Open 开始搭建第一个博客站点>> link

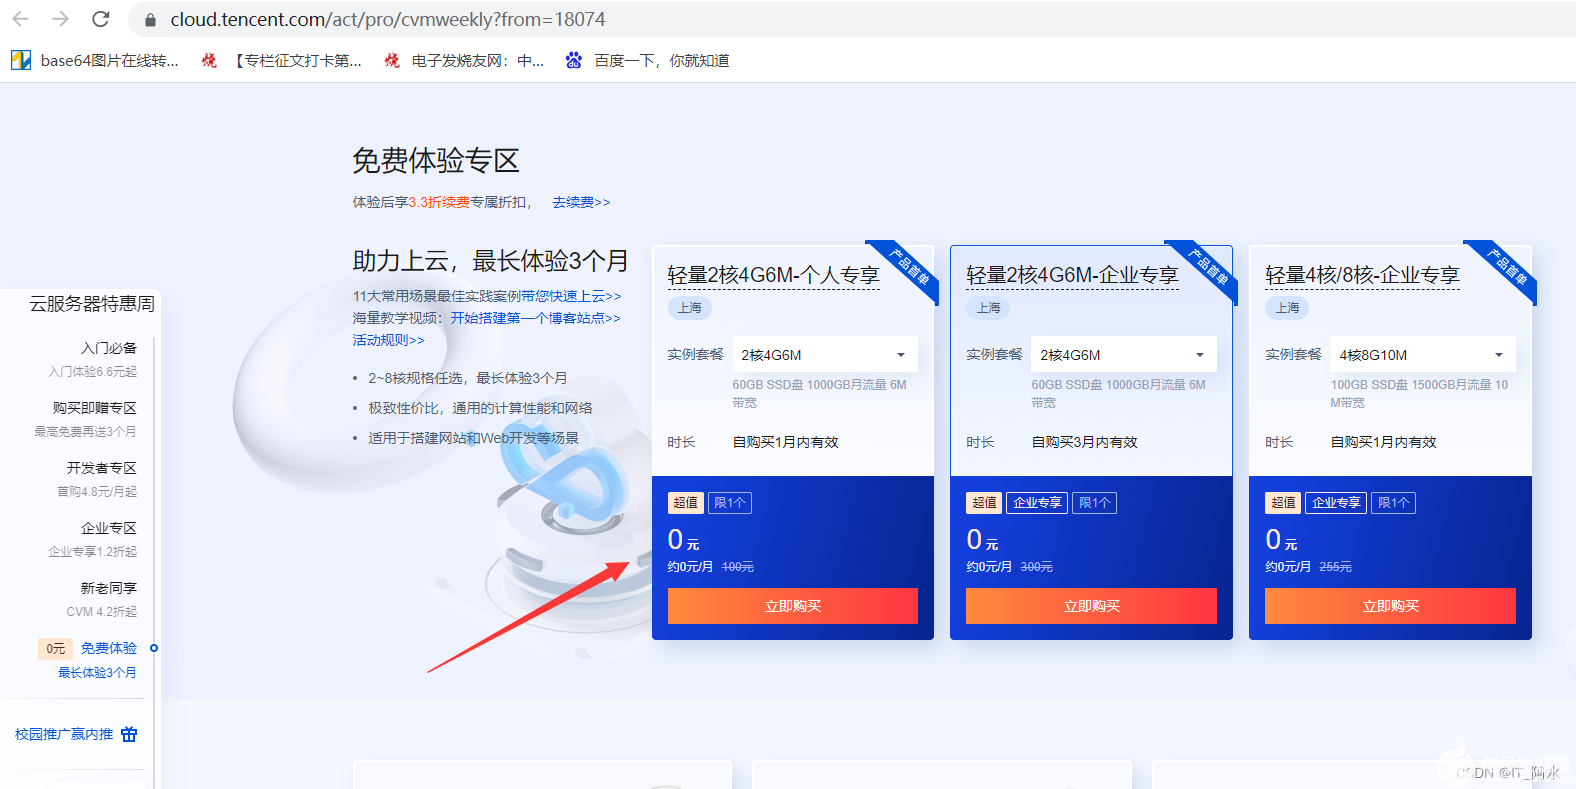point(535,318)
